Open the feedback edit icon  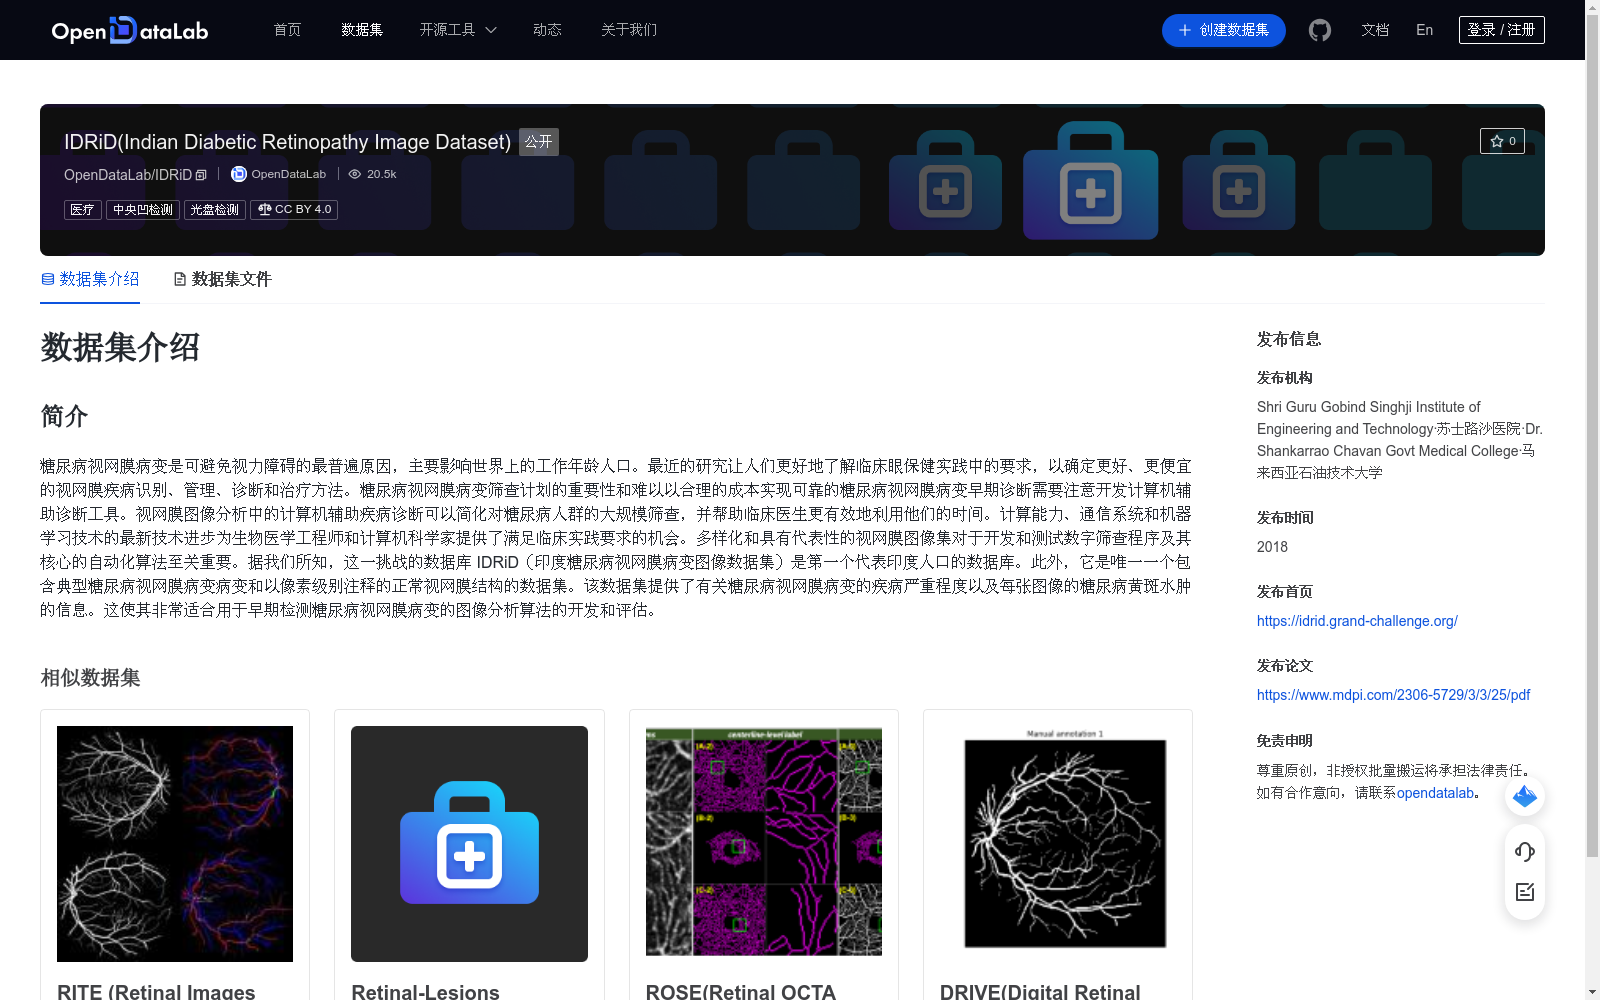[x=1525, y=892]
